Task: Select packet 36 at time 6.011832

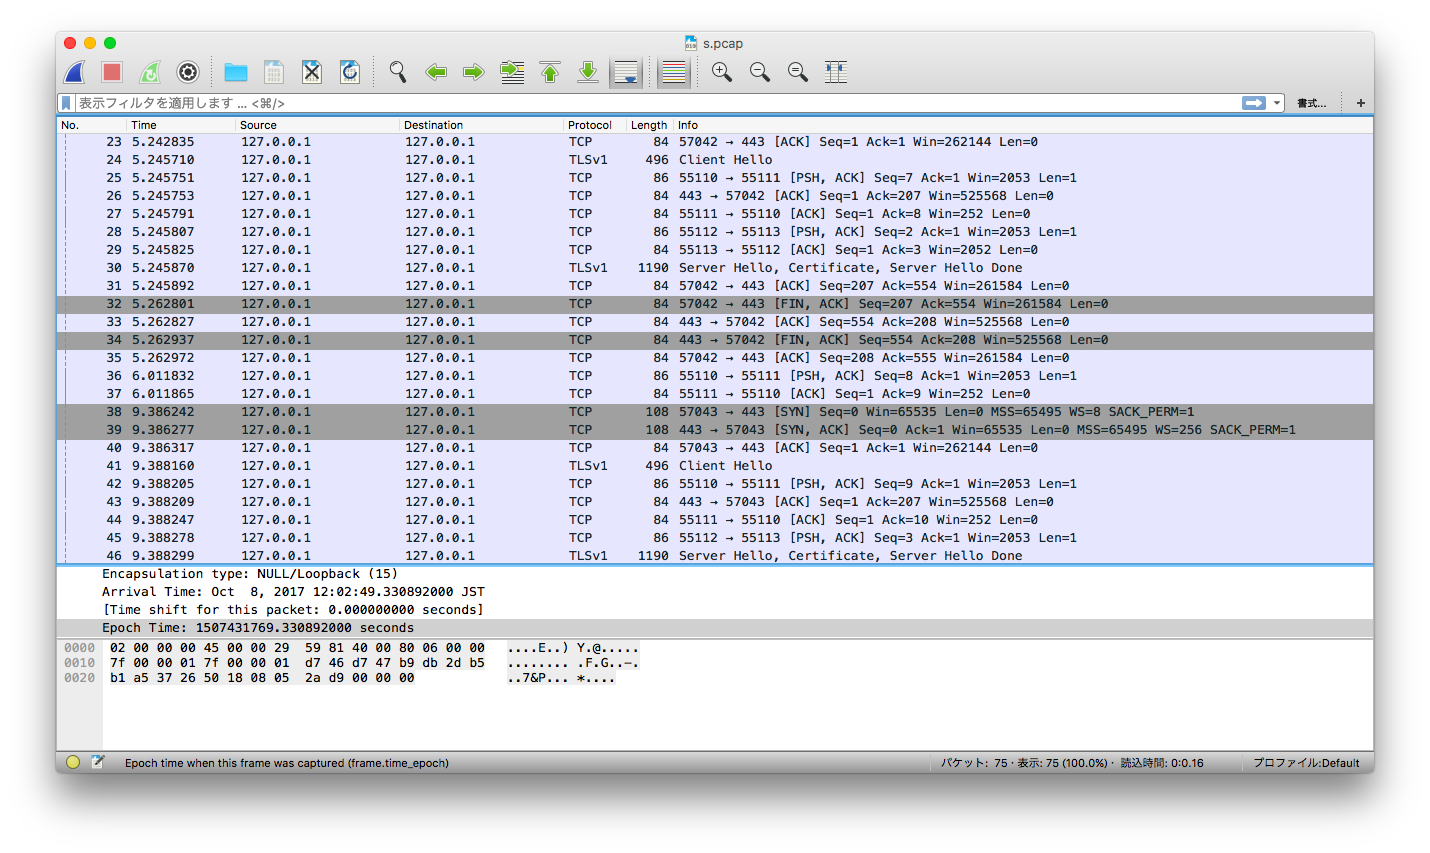Action: 715,376
